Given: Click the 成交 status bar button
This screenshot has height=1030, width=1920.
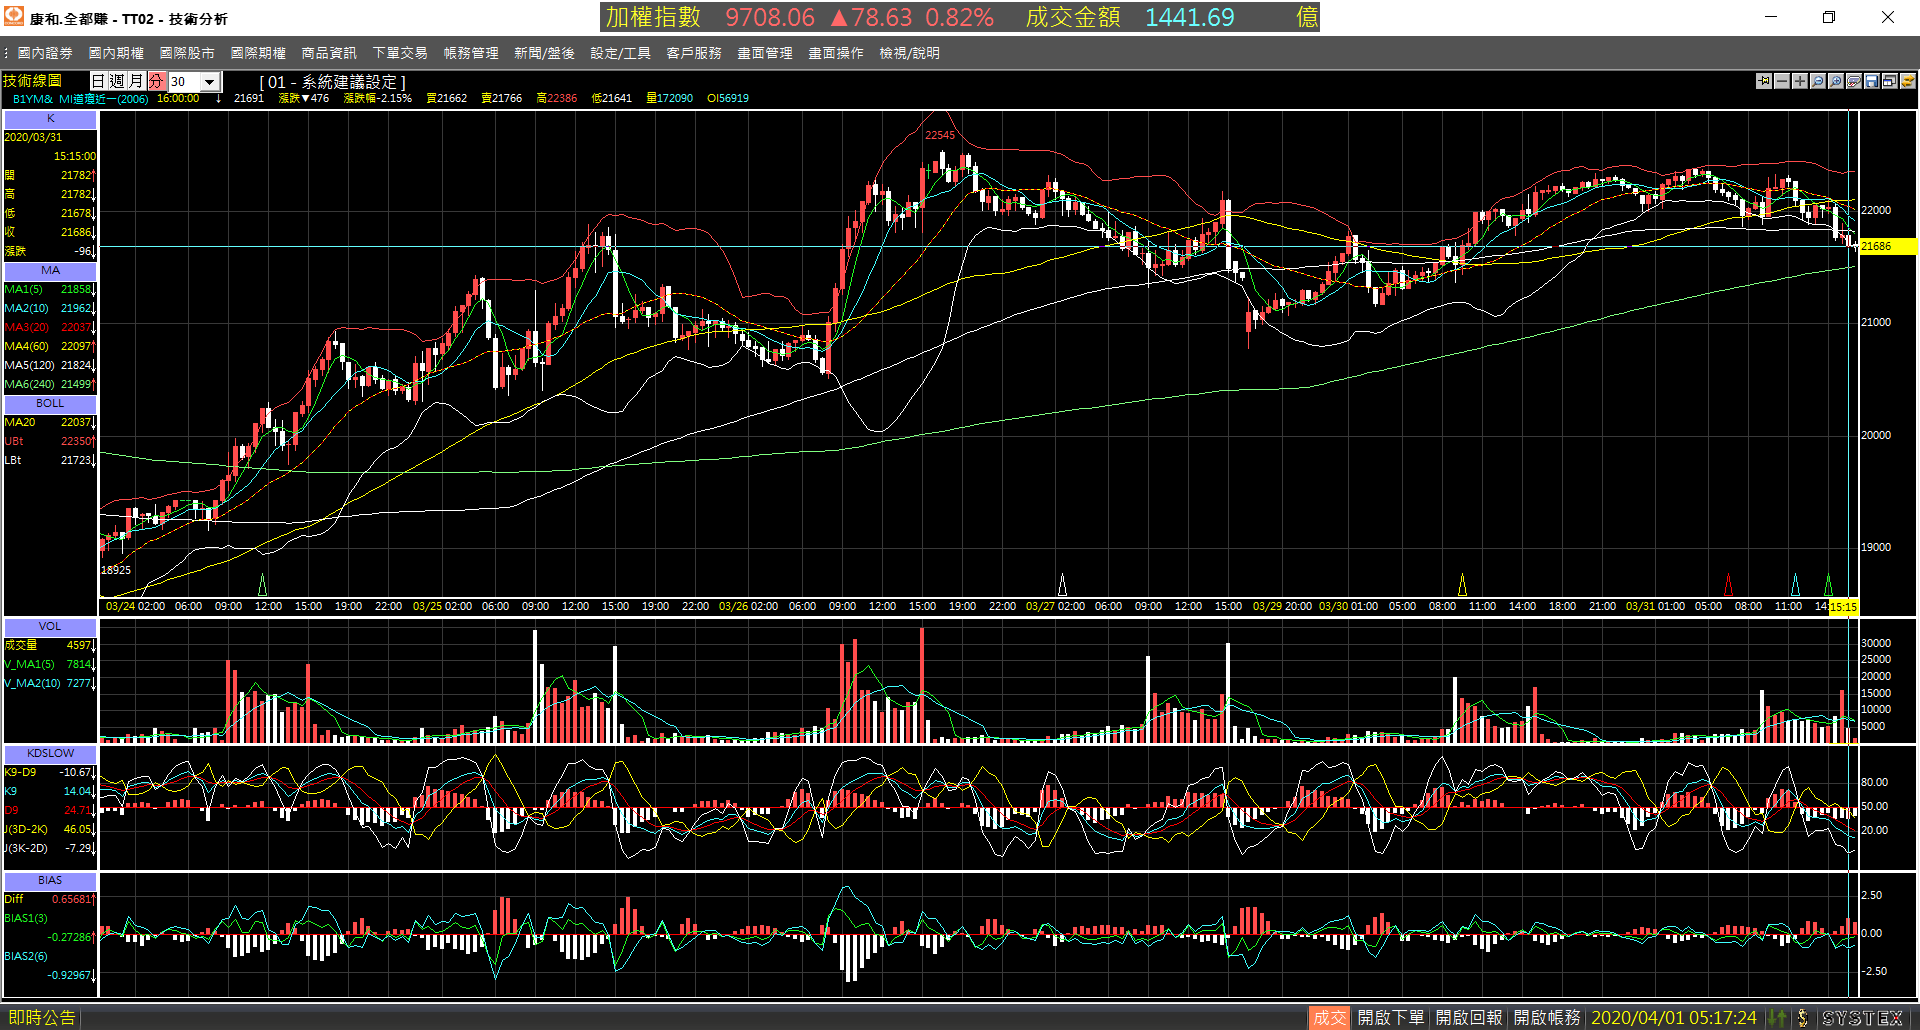Looking at the screenshot, I should click(1329, 1017).
